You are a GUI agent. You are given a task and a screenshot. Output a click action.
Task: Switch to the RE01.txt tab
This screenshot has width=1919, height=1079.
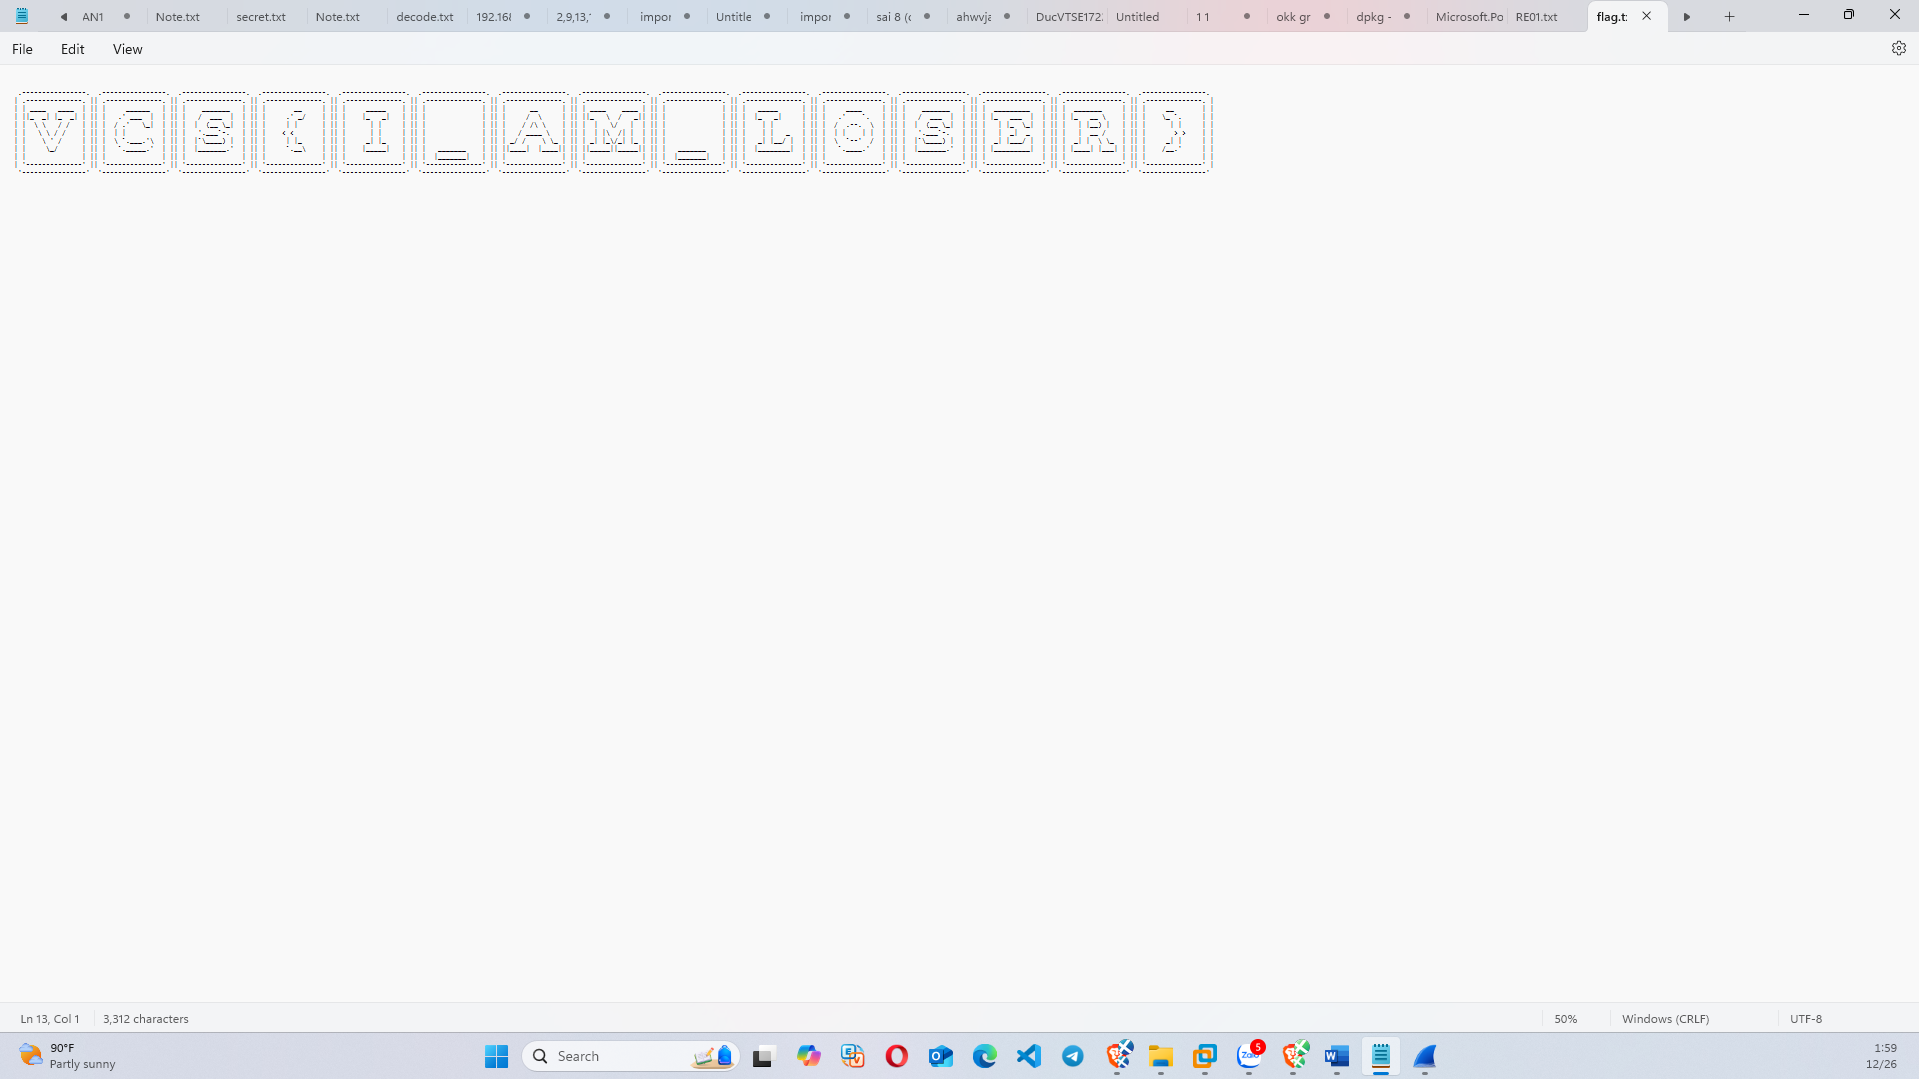1536,16
